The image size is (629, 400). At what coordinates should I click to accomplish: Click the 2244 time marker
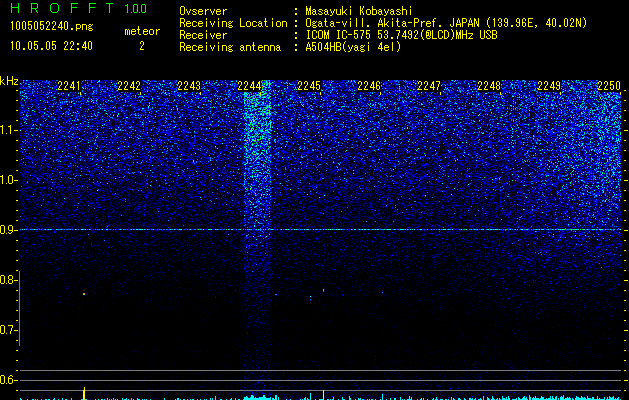click(x=249, y=86)
